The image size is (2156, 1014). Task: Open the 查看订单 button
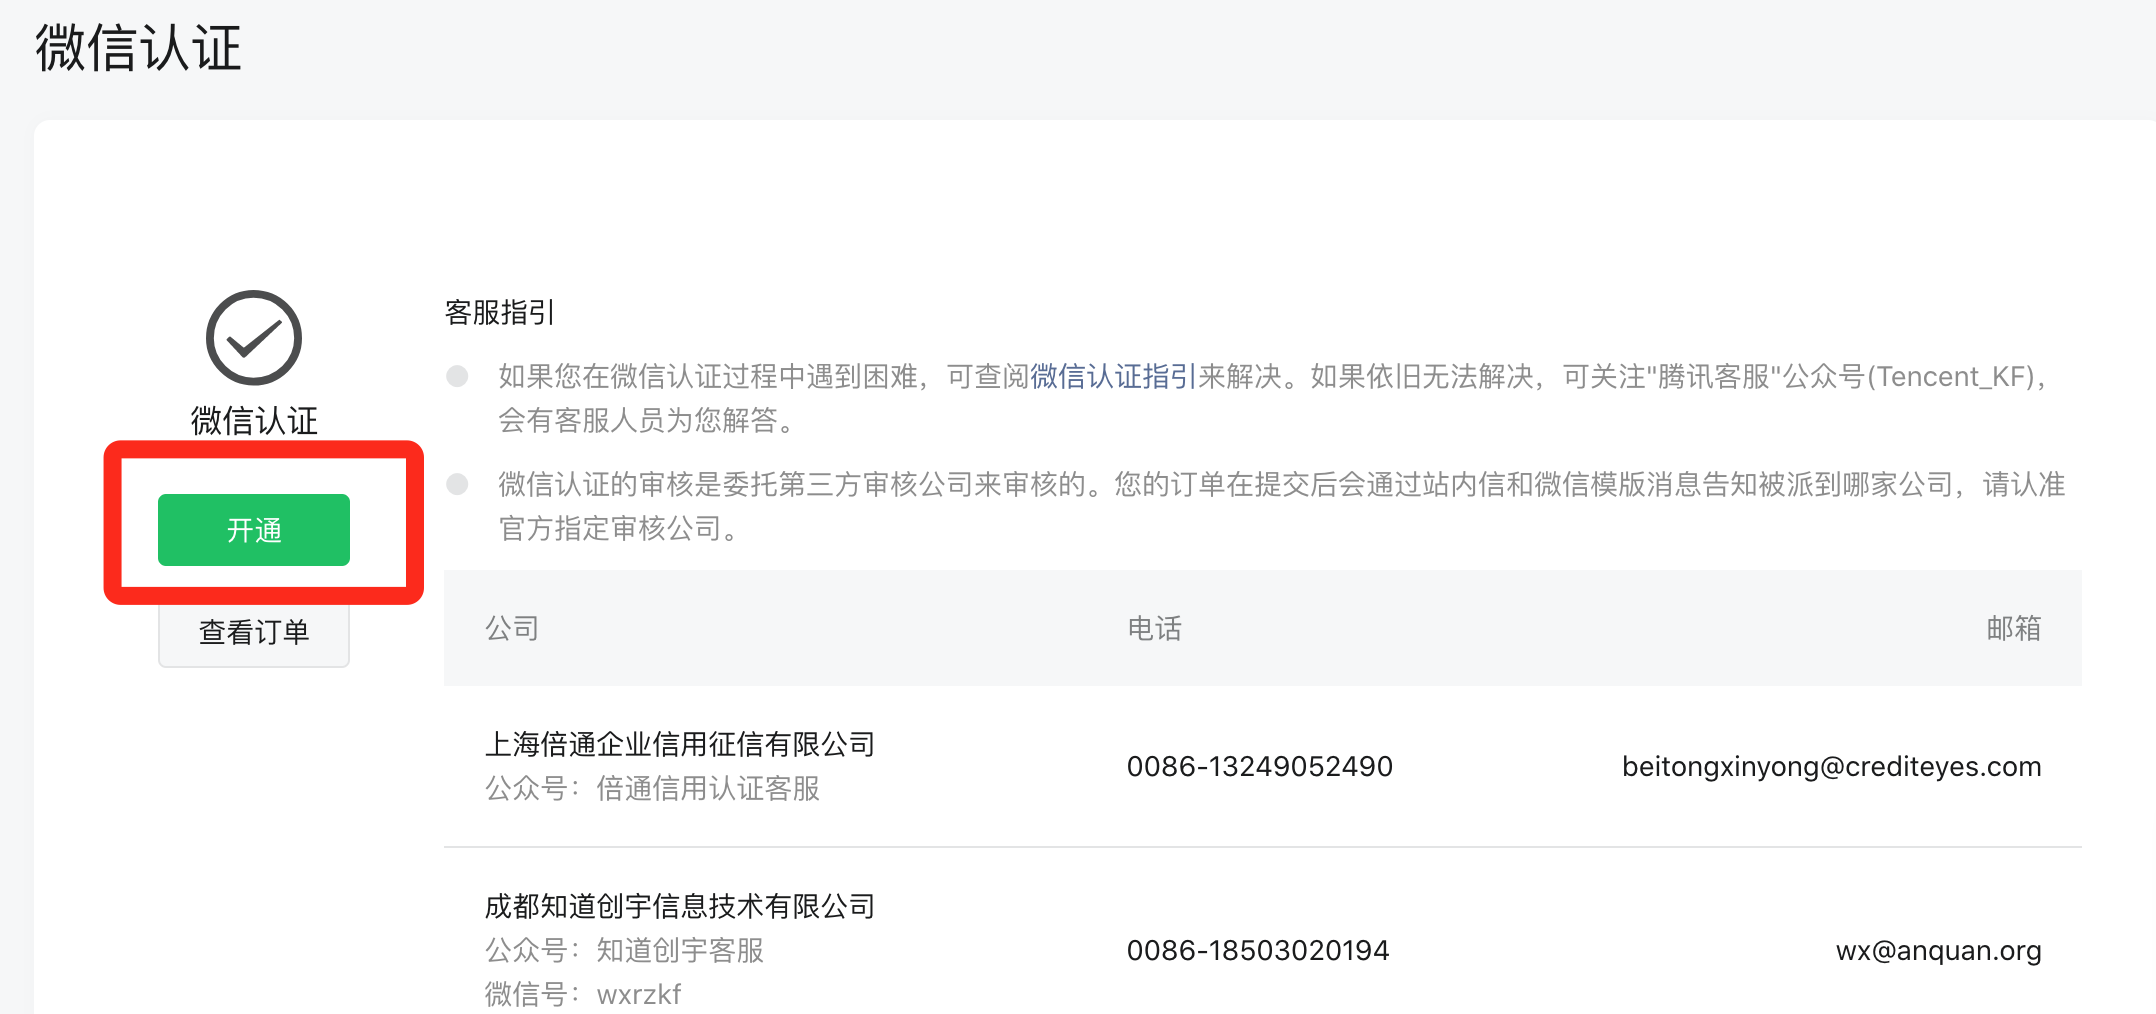click(x=254, y=632)
